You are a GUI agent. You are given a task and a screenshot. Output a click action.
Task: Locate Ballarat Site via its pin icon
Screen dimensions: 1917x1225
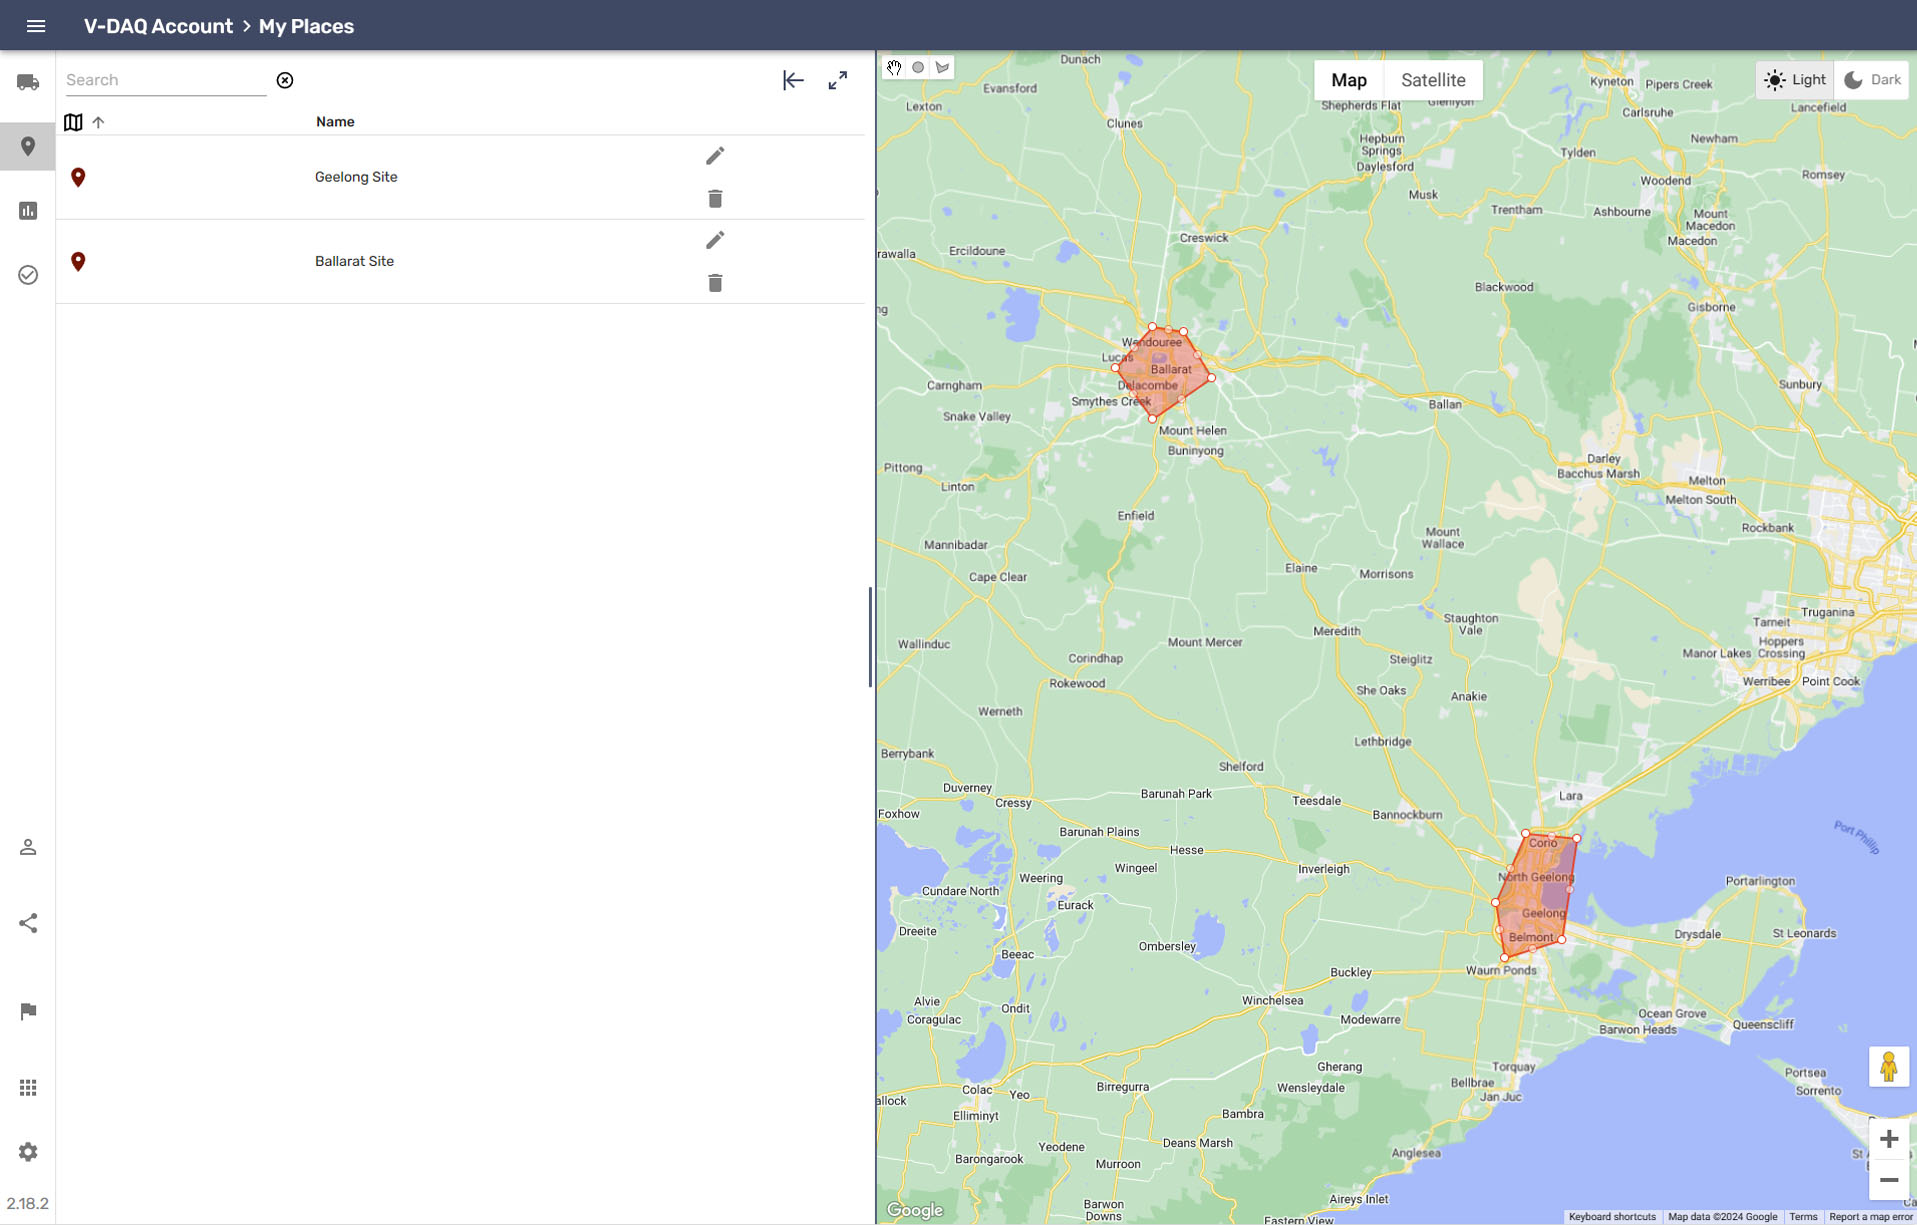[78, 261]
